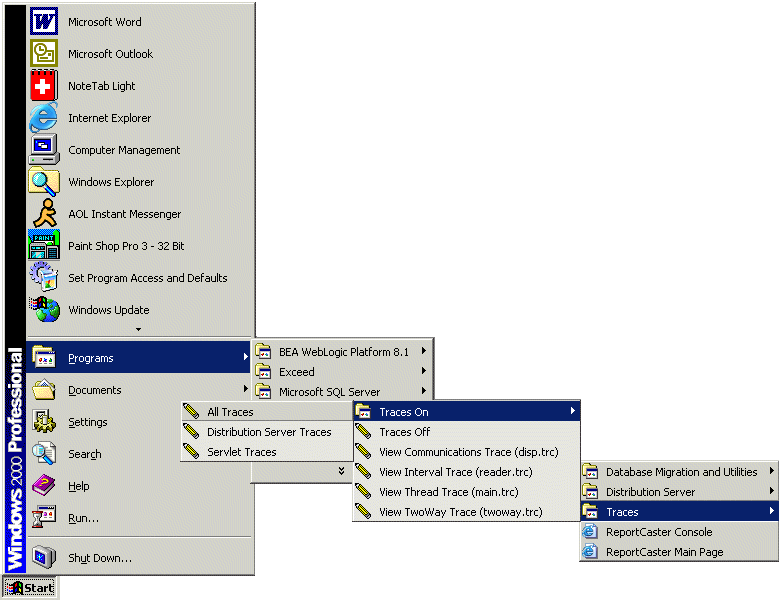Click AOL Instant Messenger running-man icon

click(x=45, y=213)
